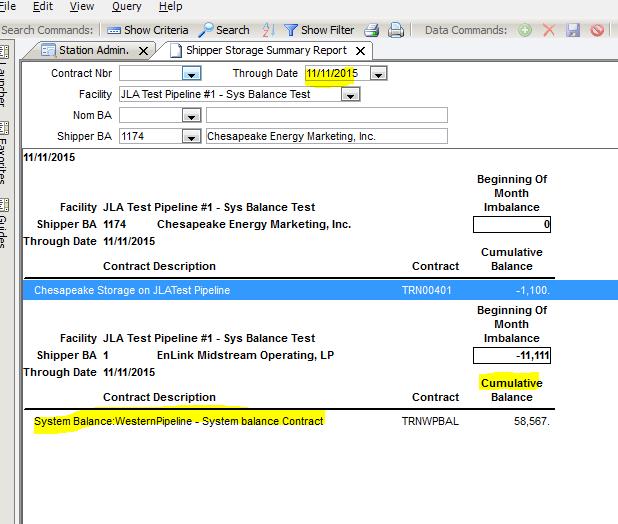Click the Show Filter funnel button
The width and height of the screenshot is (618, 524).
318,30
